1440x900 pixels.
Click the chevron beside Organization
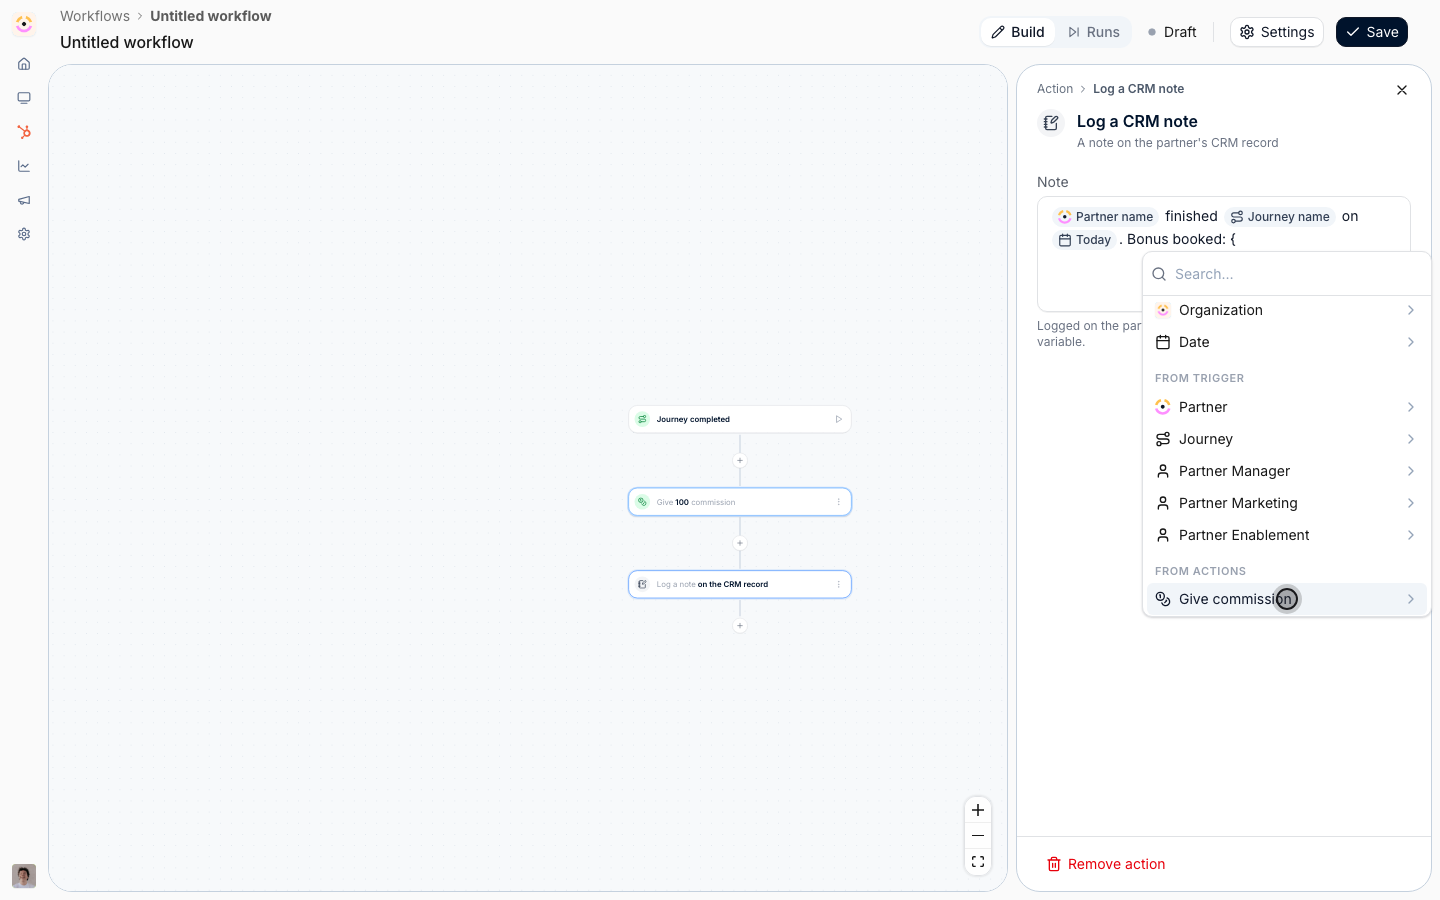[1411, 310]
